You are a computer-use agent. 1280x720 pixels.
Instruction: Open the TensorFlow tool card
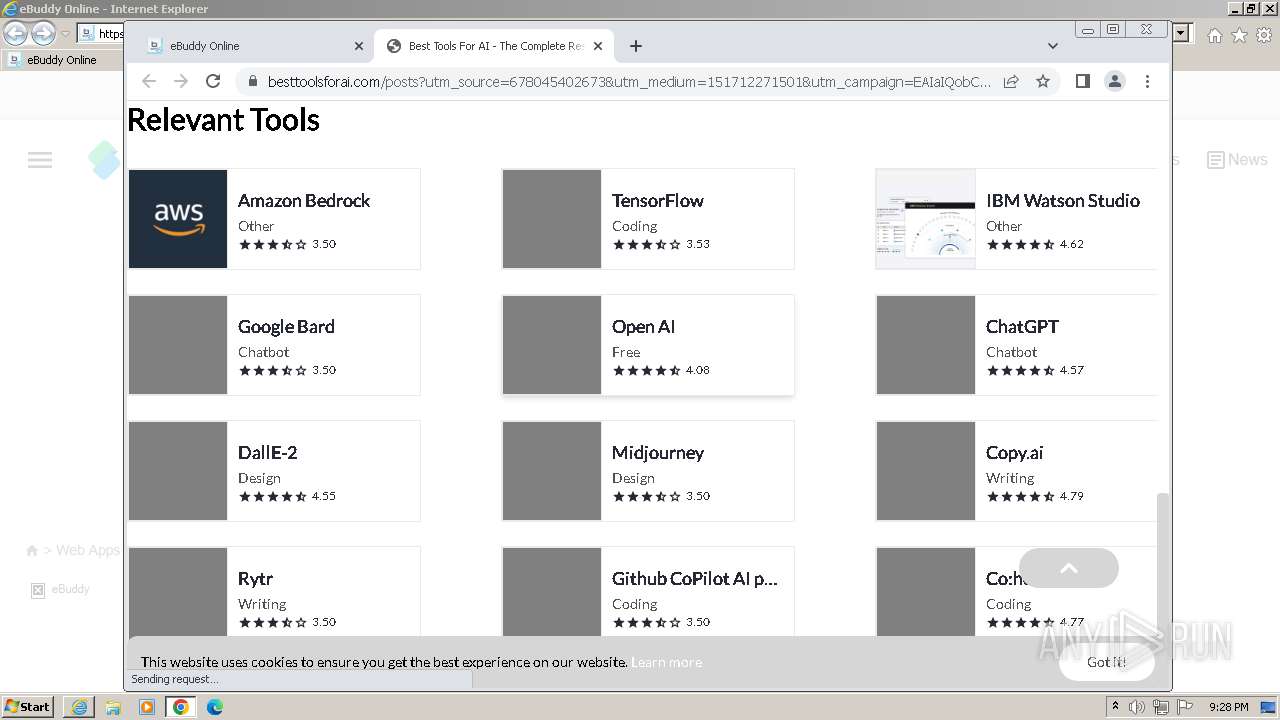[648, 219]
